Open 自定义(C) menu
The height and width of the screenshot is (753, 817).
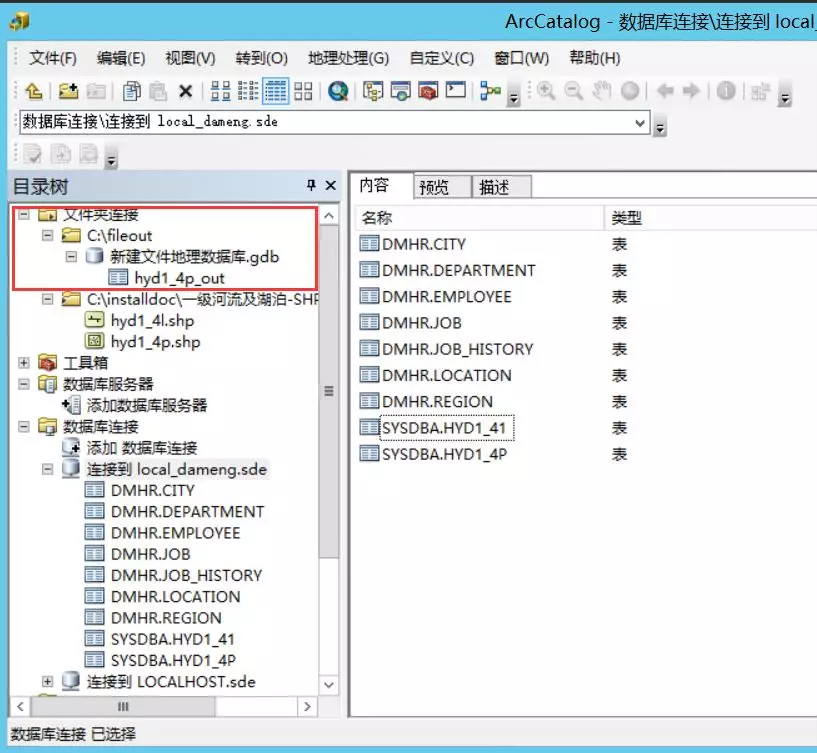pyautogui.click(x=442, y=58)
